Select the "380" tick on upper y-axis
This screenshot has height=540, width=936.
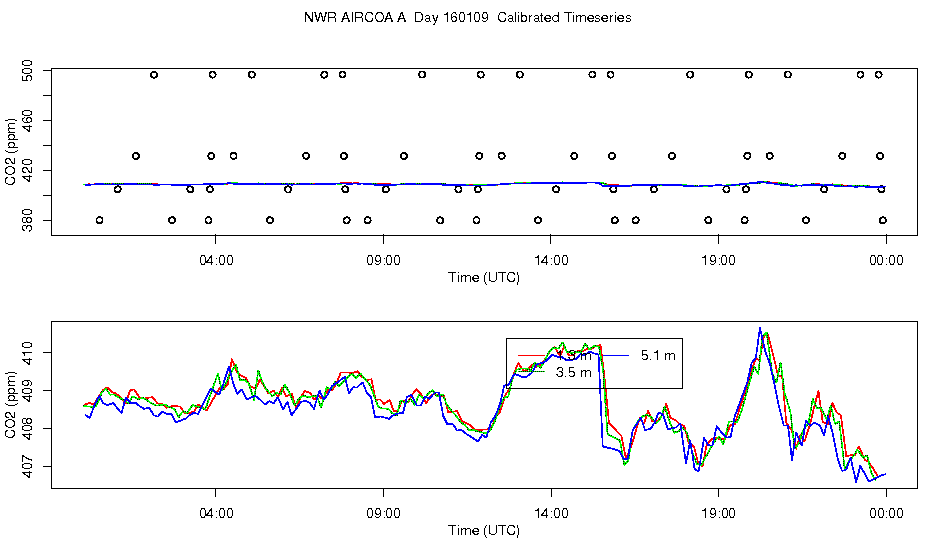pos(27,221)
